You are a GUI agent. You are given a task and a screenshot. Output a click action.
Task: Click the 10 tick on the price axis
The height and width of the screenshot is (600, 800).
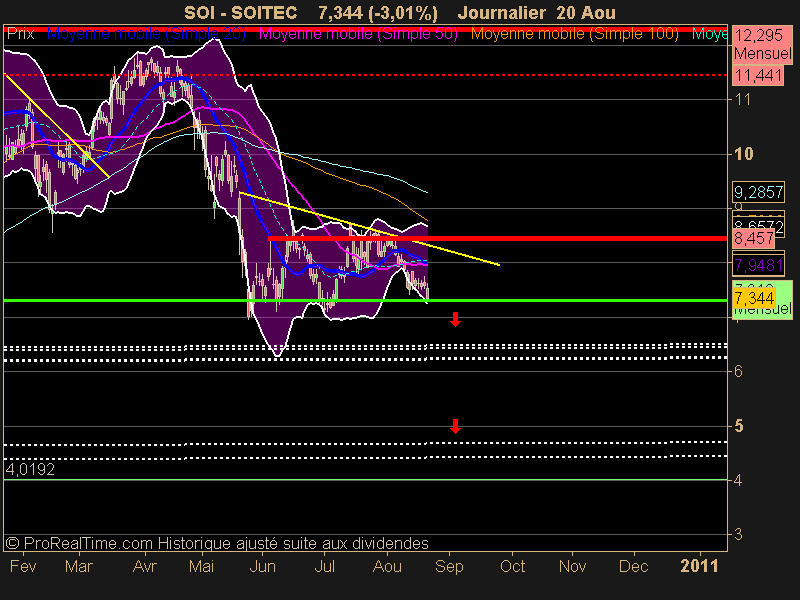pos(743,154)
